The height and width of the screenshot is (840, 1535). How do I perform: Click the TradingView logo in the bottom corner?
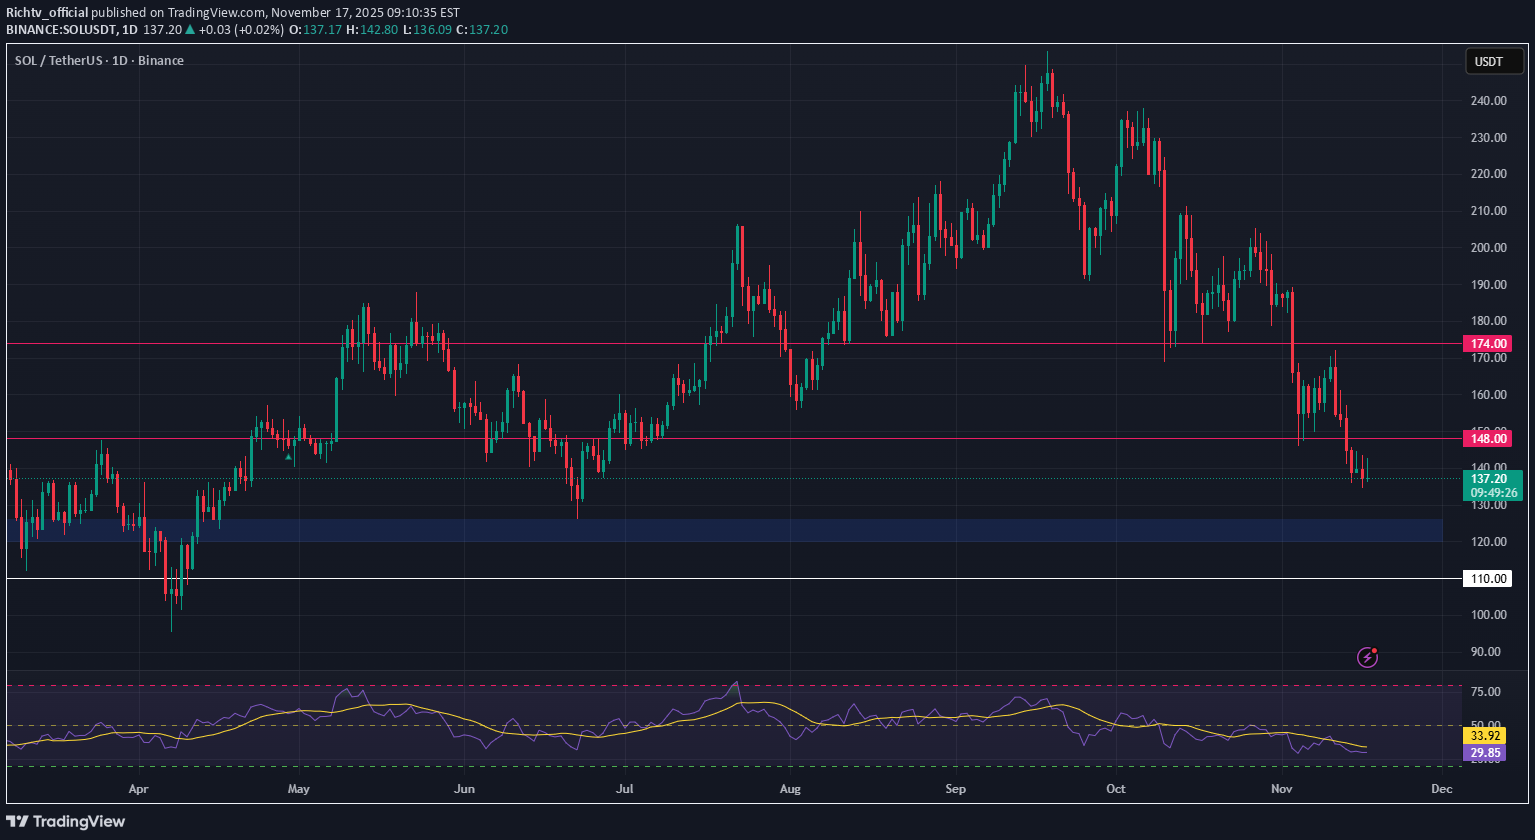(x=67, y=821)
